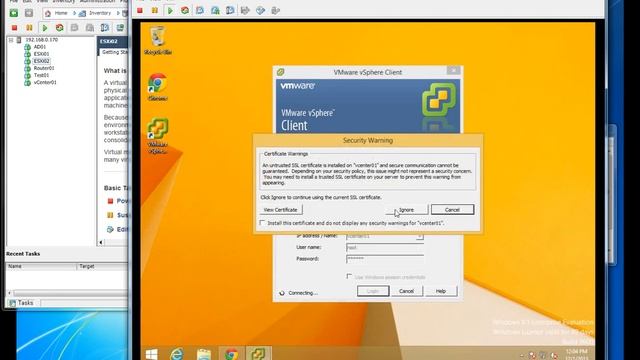This screenshot has height=360, width=640.
Task: Click Home in the main window breadcrumb
Action: tap(61, 13)
